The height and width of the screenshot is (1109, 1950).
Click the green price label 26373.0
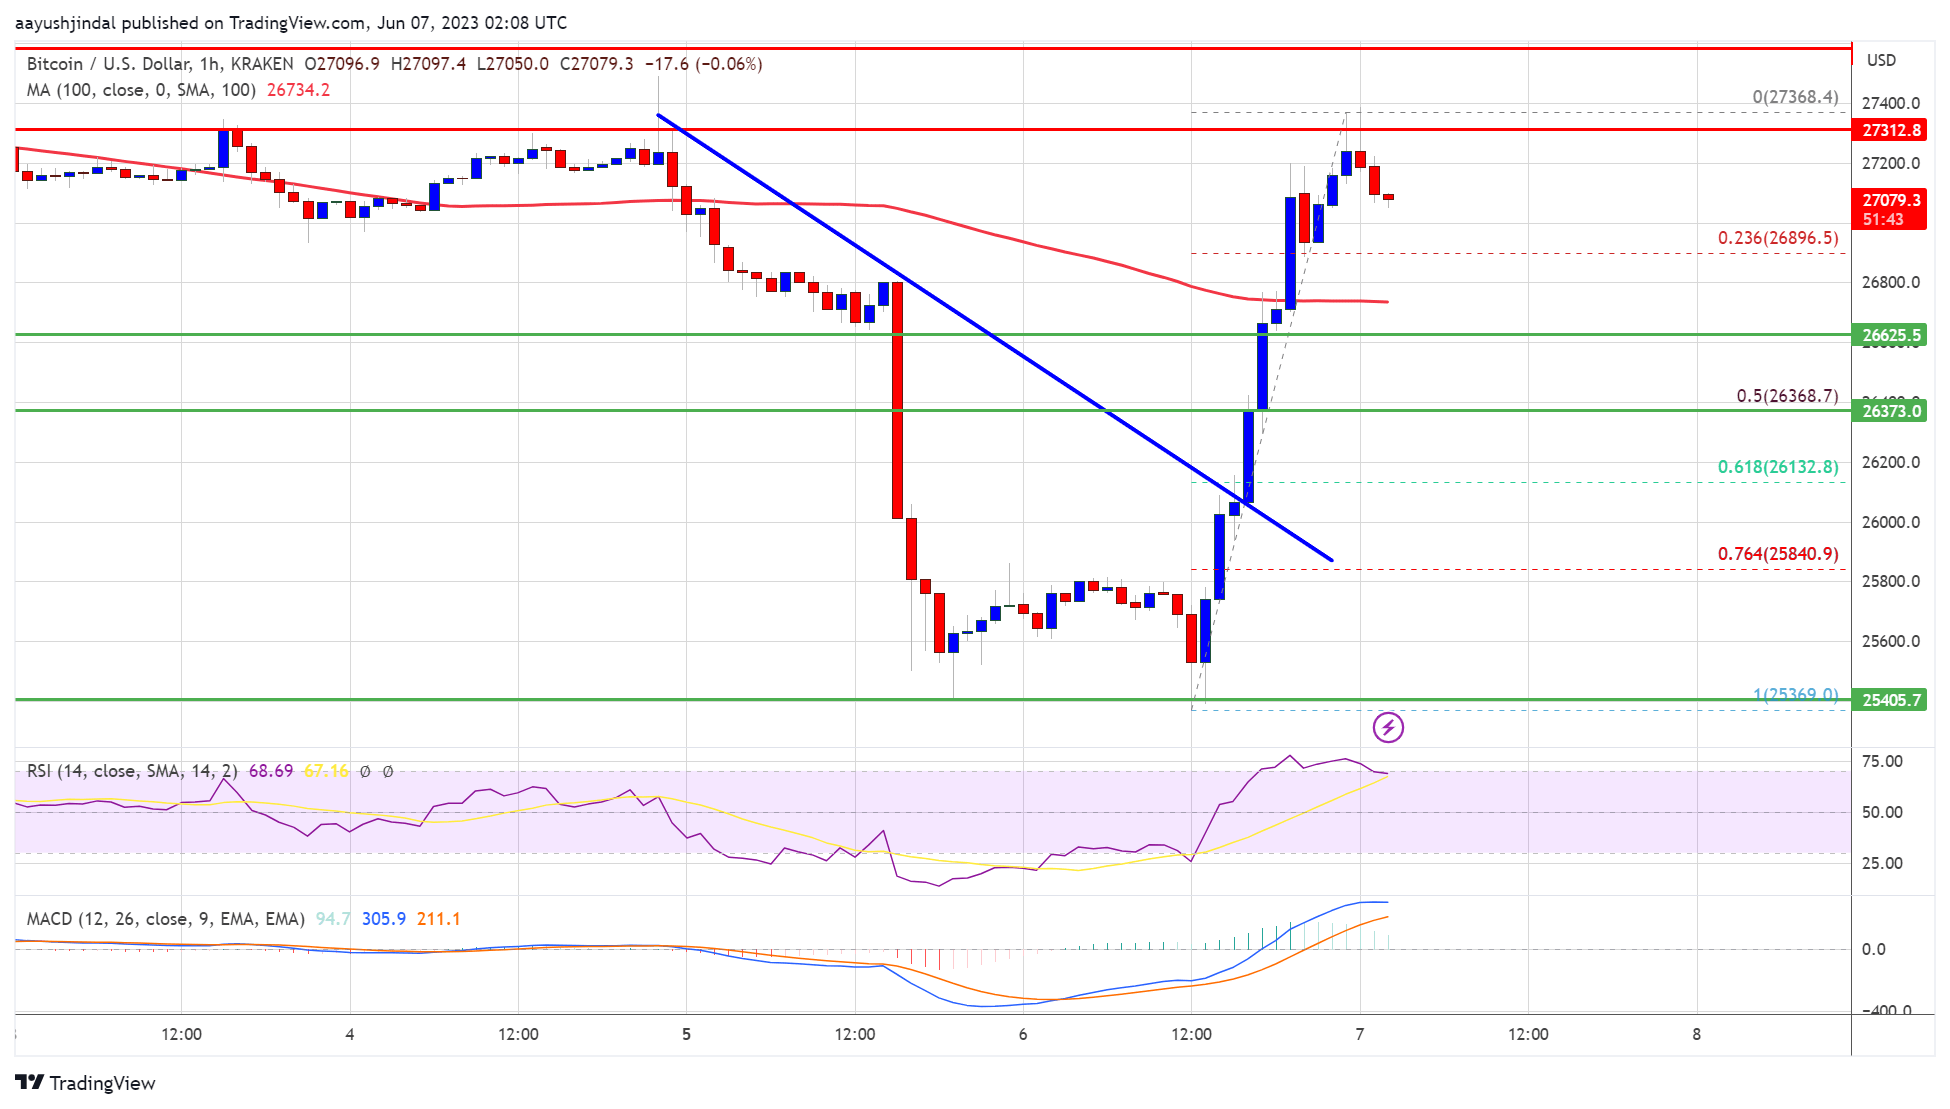(x=1890, y=411)
